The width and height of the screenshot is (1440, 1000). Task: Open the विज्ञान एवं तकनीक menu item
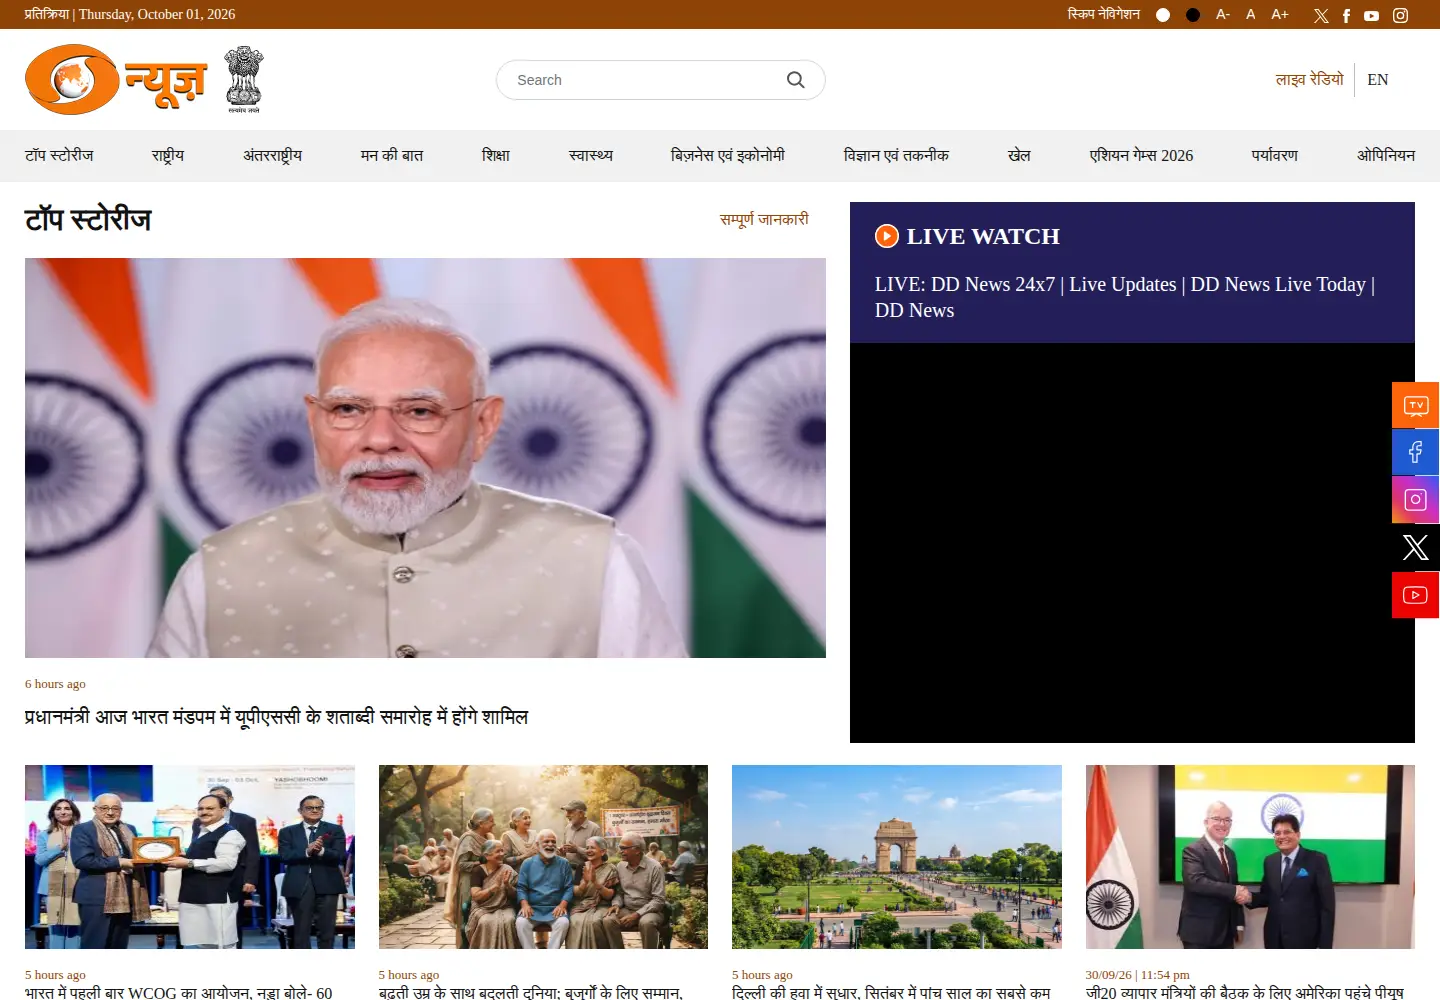pos(896,155)
